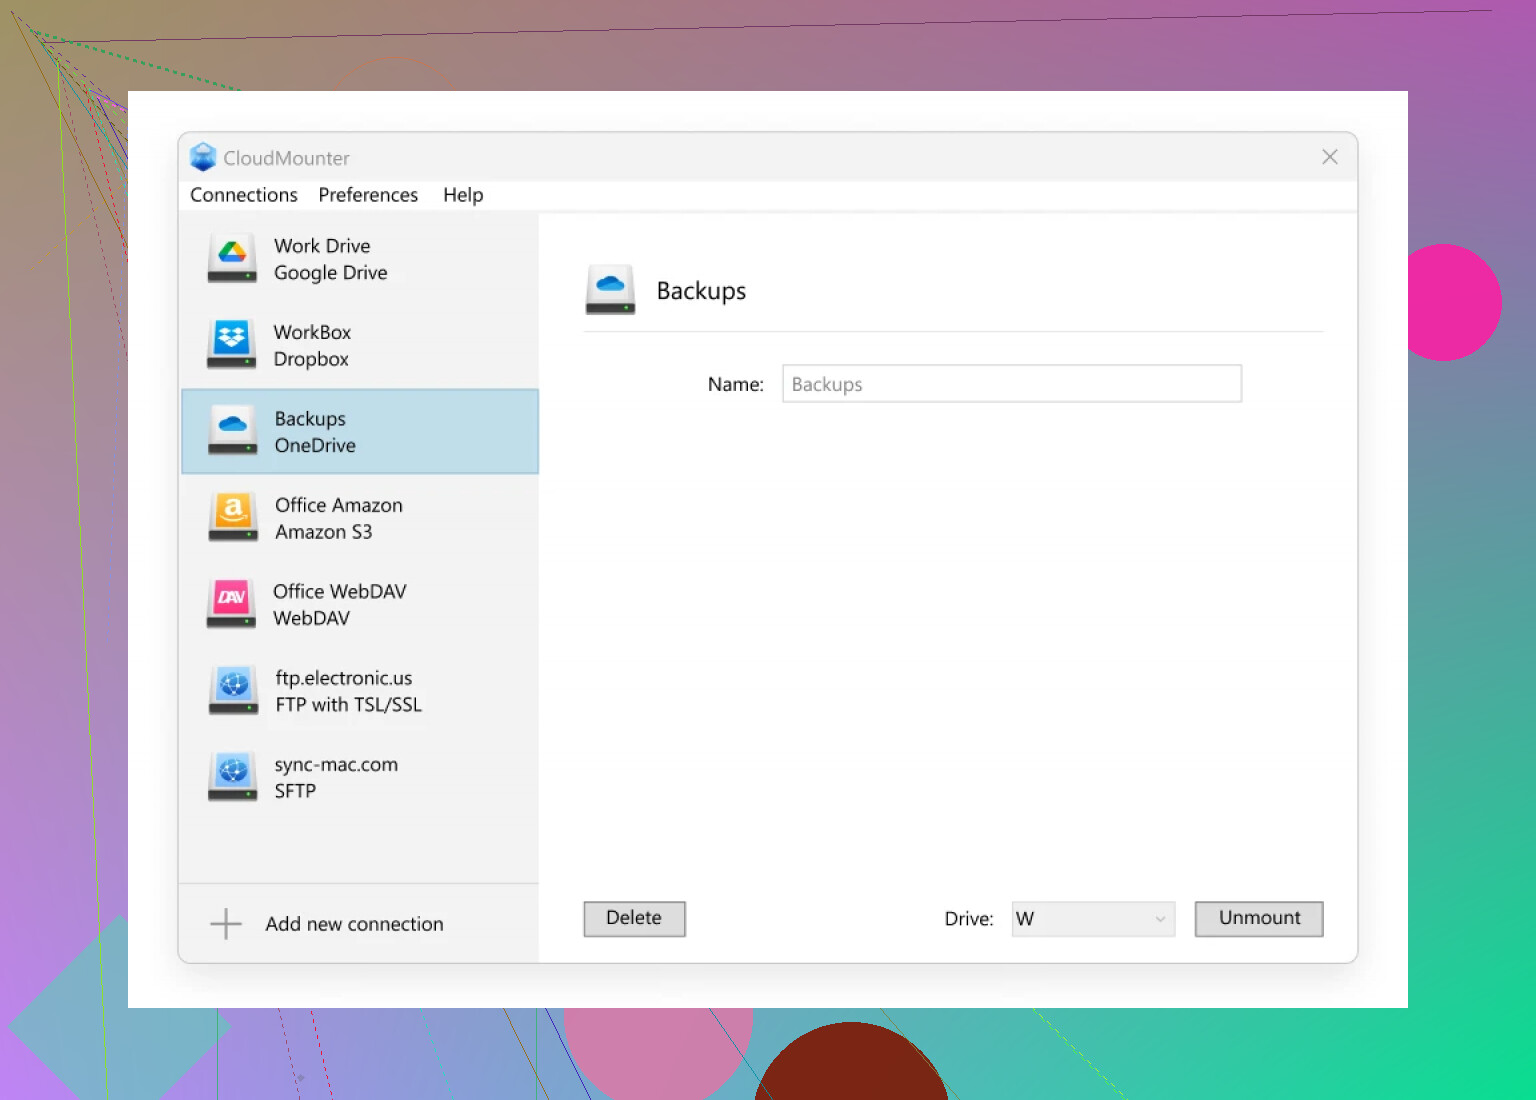
Task: Open the Drive letter dropdown showing W
Action: pyautogui.click(x=1093, y=919)
